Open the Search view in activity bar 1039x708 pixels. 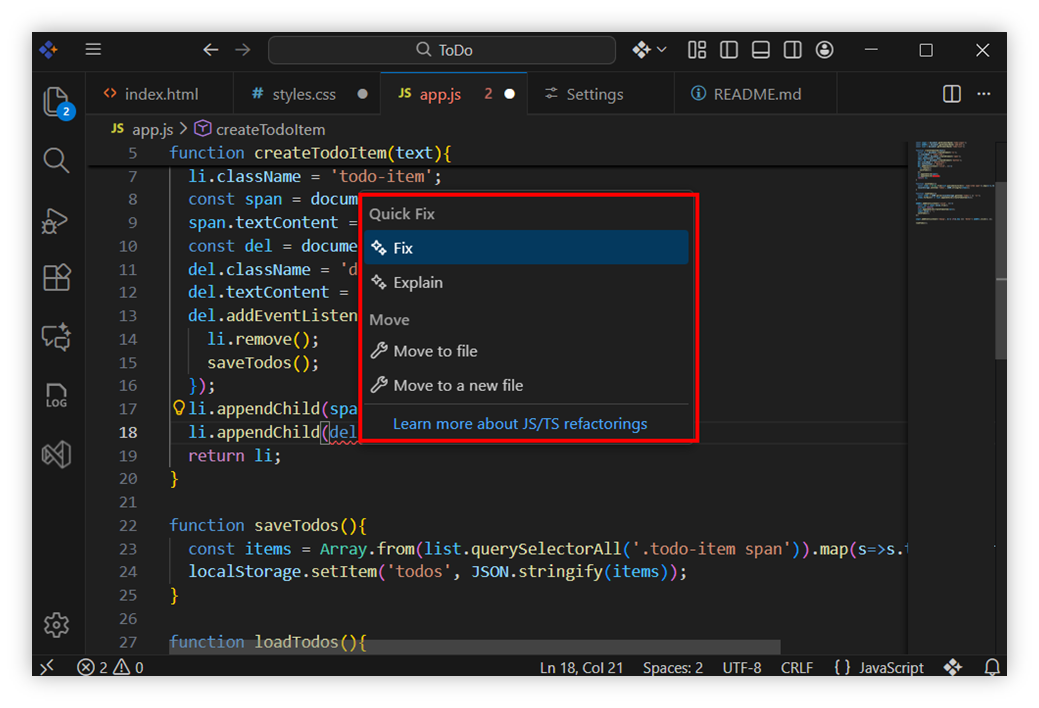57,160
